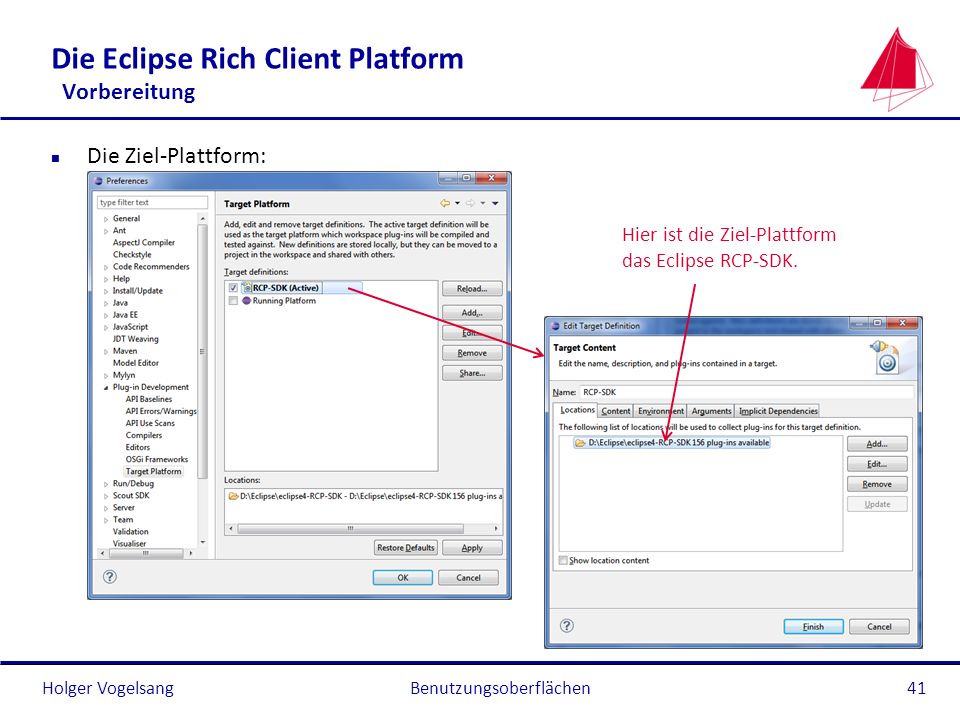Viewport: 960px width, 720px height.
Task: Switch to the Locations tab
Action: [576, 410]
